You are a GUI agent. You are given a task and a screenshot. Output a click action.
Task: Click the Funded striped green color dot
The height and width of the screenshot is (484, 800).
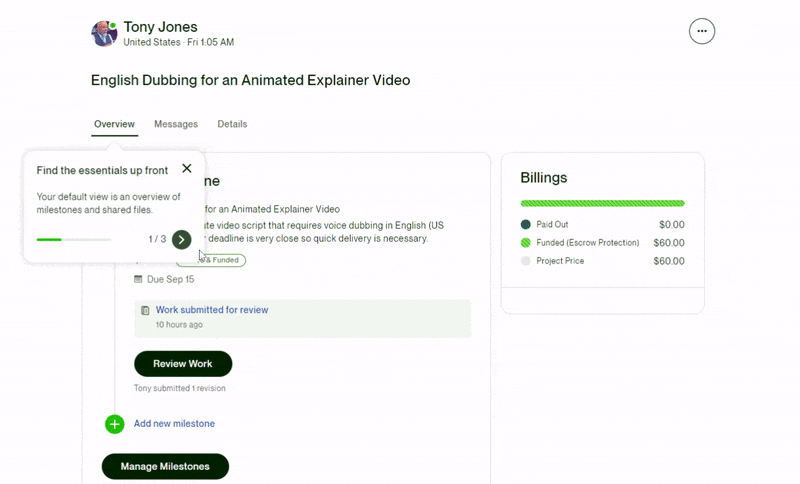pos(526,243)
